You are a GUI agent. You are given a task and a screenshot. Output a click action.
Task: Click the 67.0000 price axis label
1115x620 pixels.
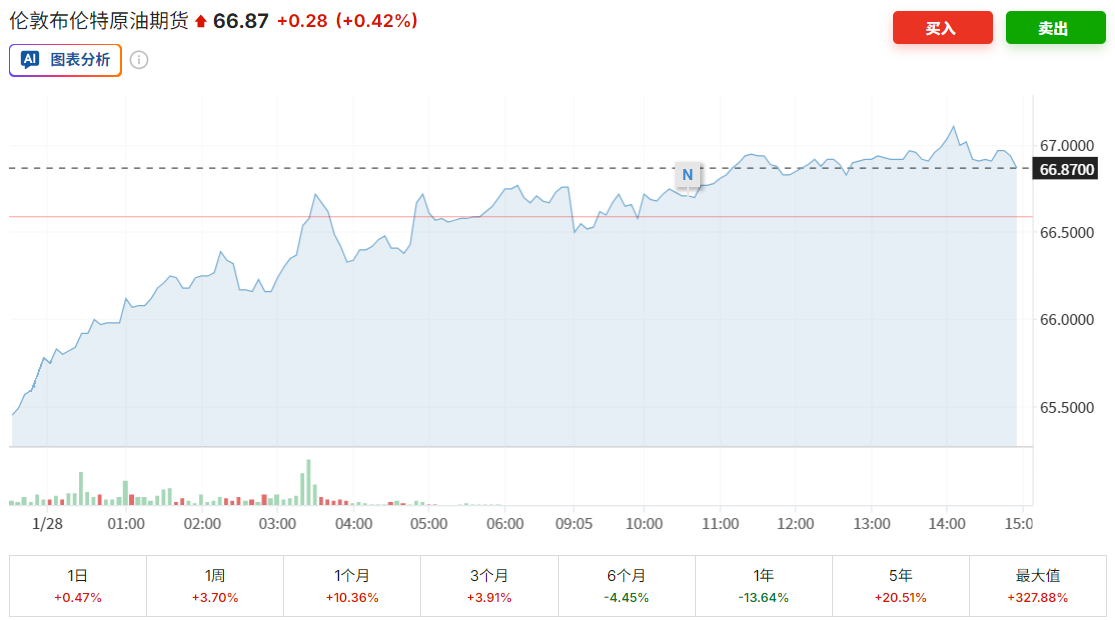pos(1067,146)
